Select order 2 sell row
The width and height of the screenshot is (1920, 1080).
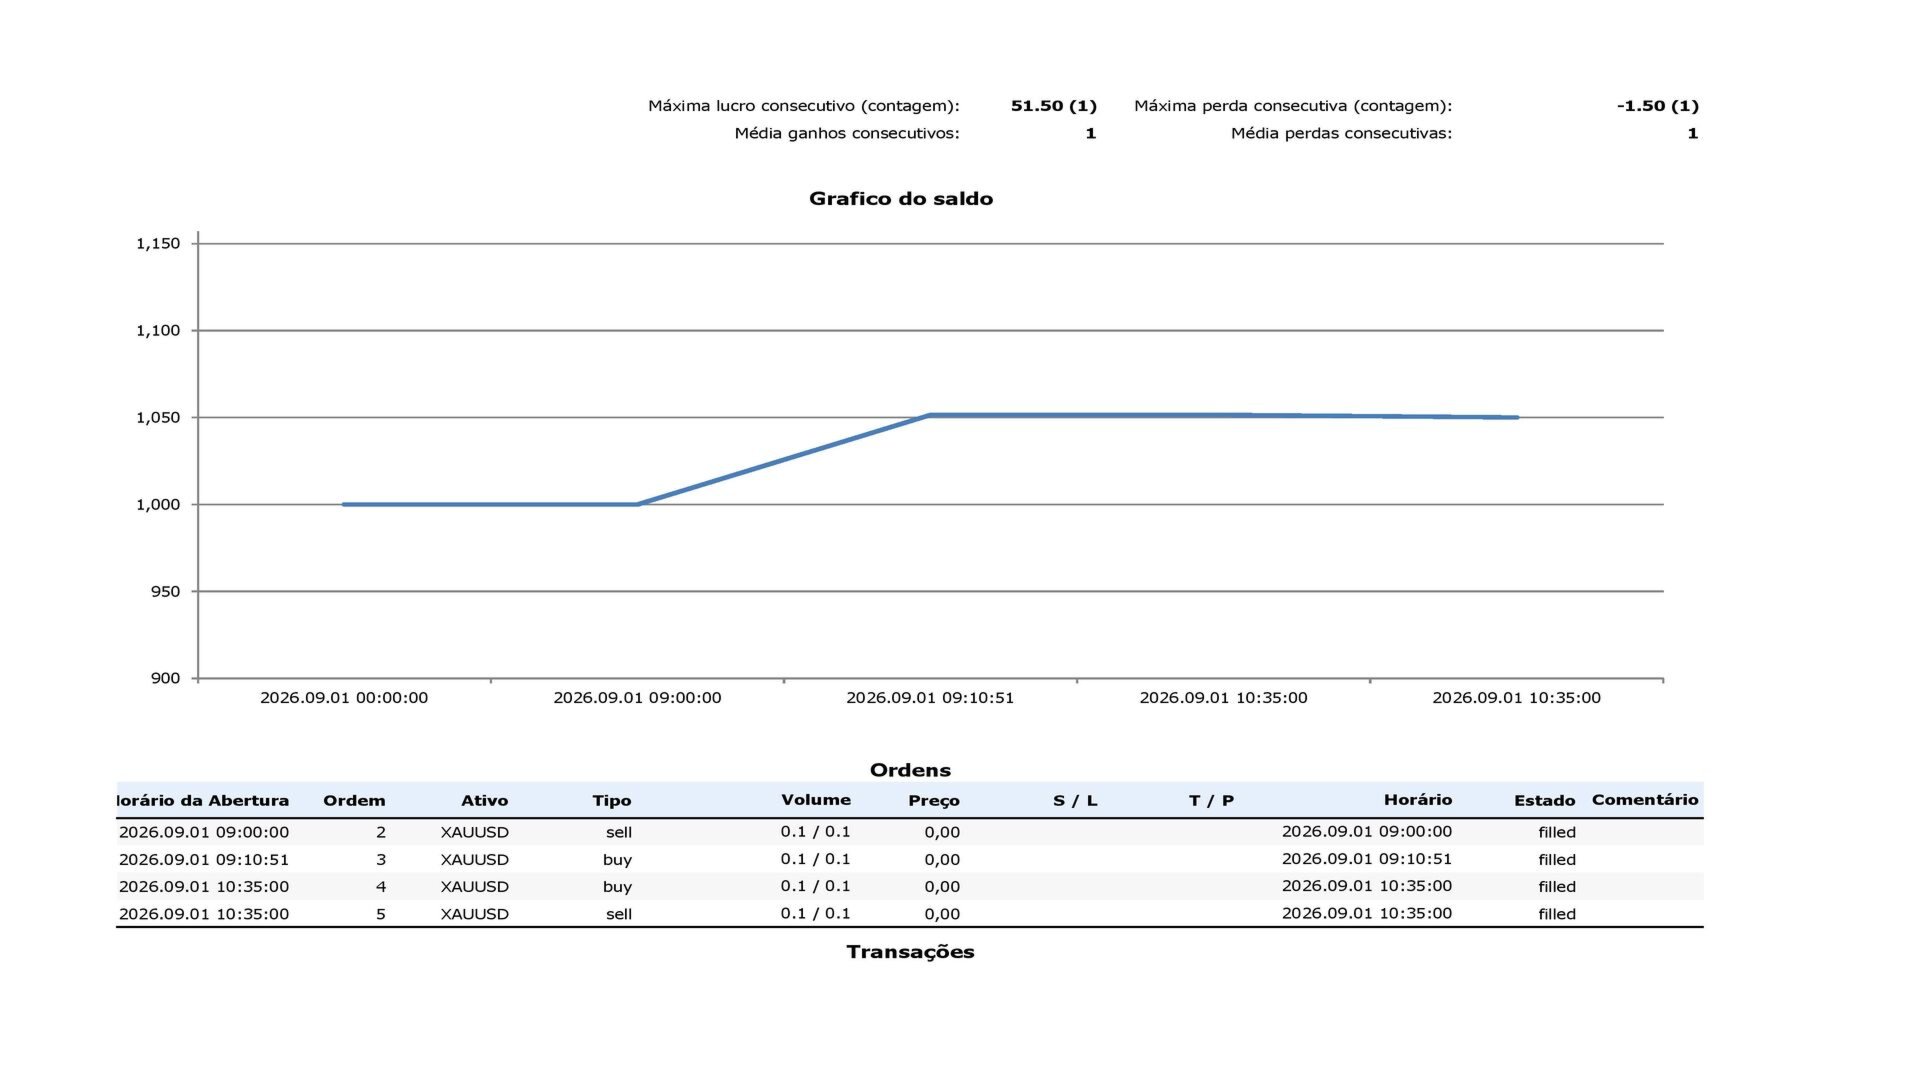click(910, 832)
